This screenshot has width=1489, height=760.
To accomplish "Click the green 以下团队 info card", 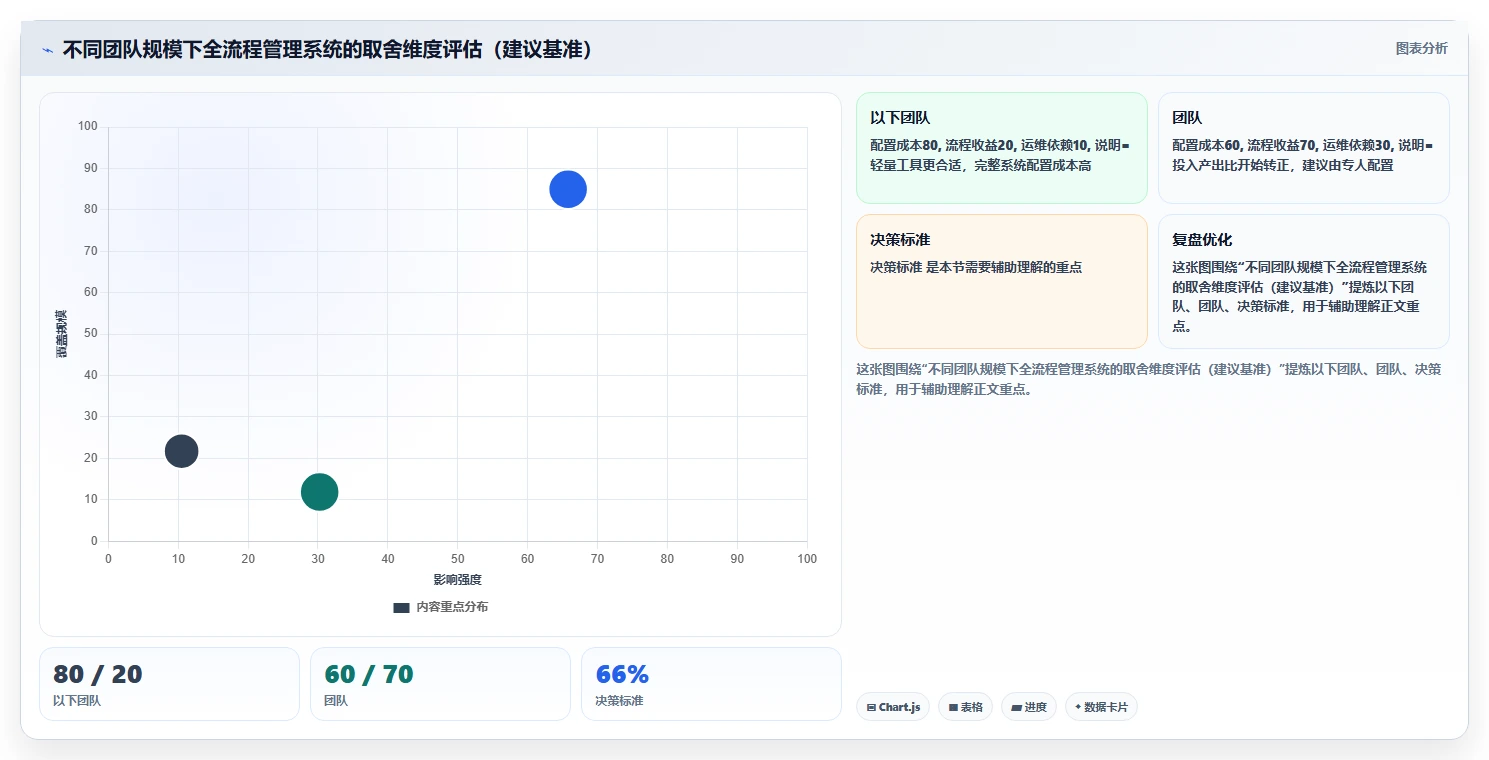I will (x=1001, y=148).
